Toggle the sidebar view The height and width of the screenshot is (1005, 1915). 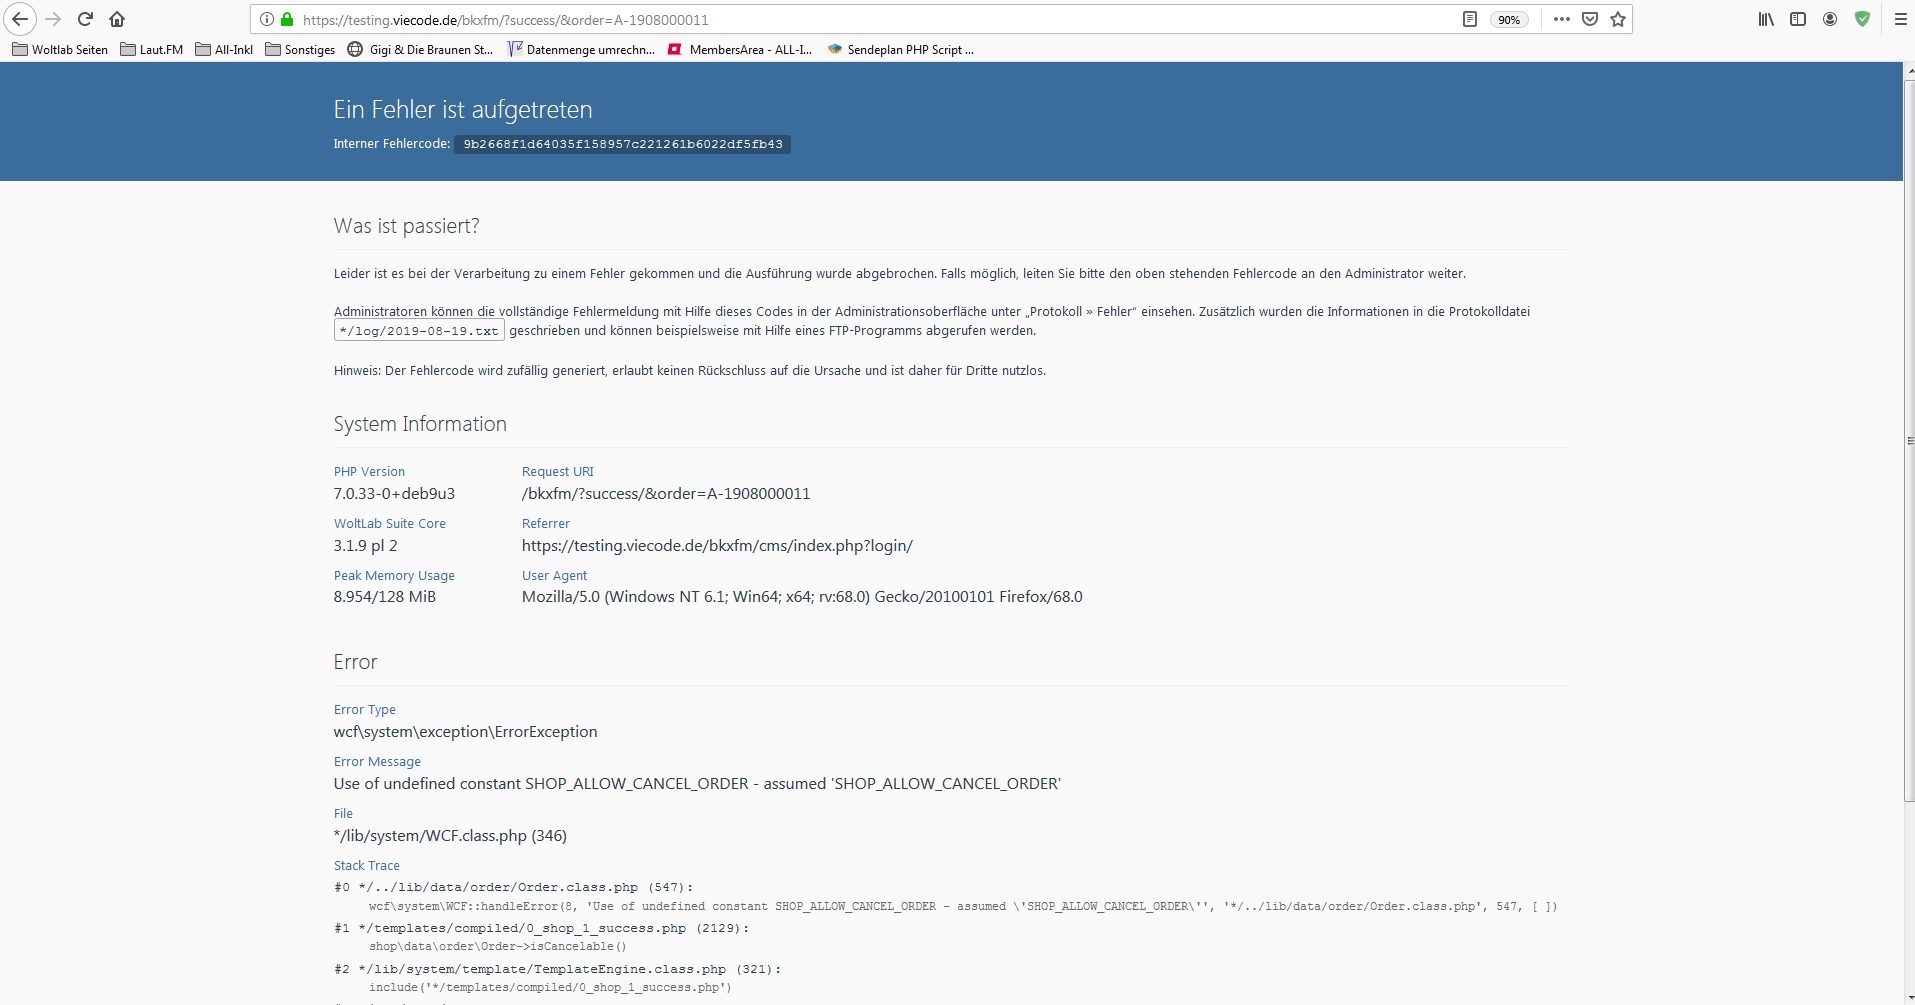tap(1798, 19)
